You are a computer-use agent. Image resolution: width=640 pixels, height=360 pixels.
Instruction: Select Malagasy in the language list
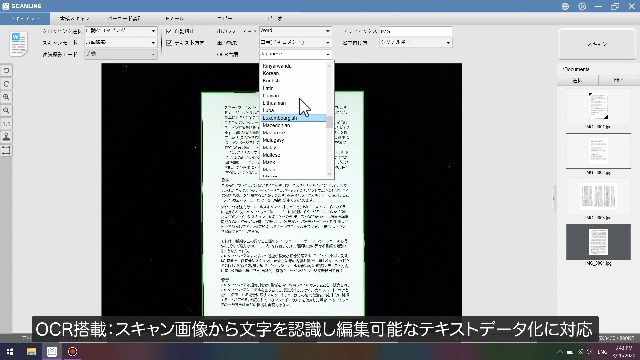[273, 140]
